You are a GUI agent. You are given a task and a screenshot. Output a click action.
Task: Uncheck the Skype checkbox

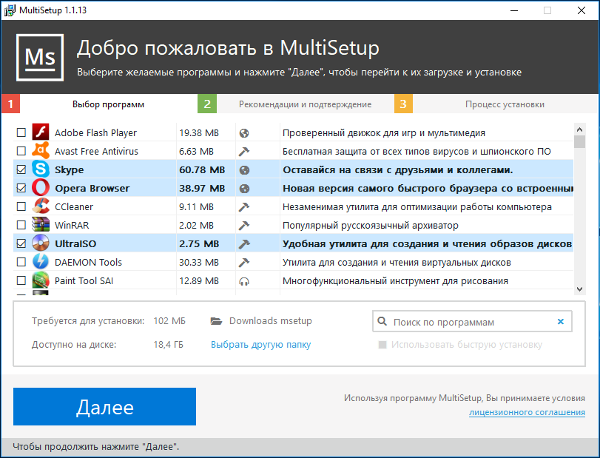tap(21, 170)
